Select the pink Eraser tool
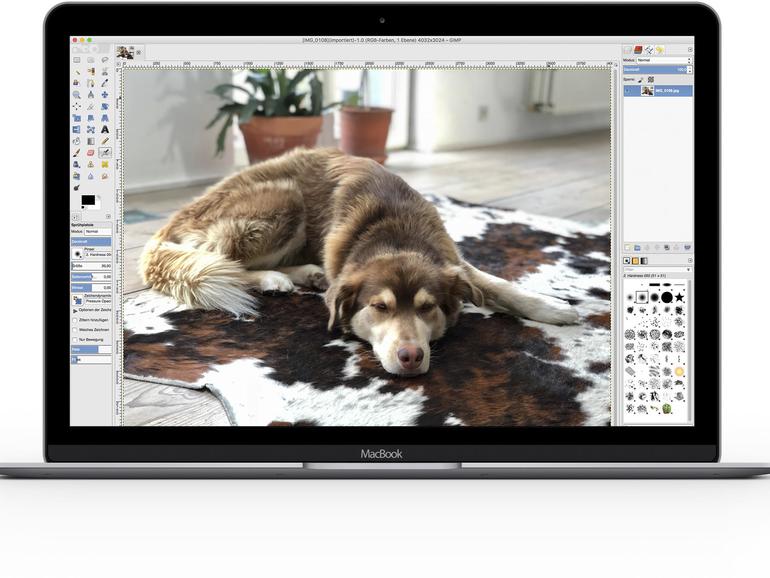The height and width of the screenshot is (578, 770). [91, 153]
